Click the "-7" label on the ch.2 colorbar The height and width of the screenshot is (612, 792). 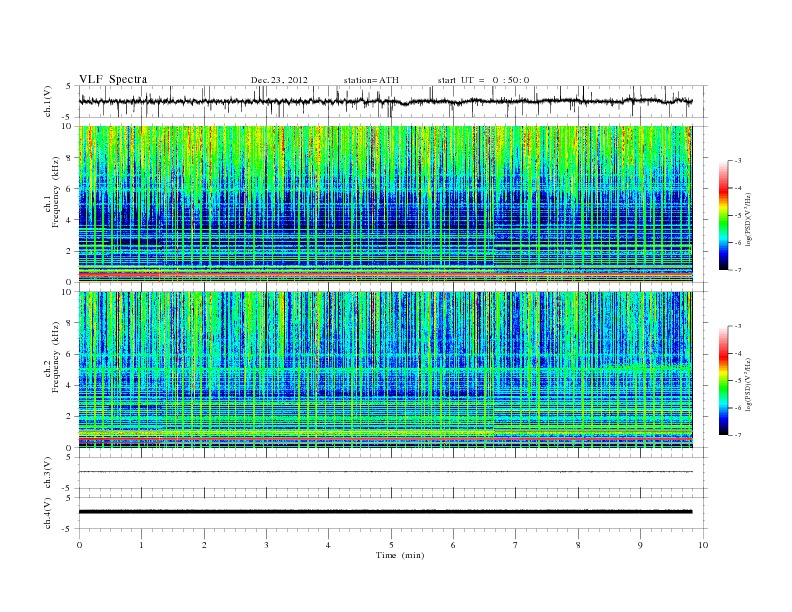point(737,435)
